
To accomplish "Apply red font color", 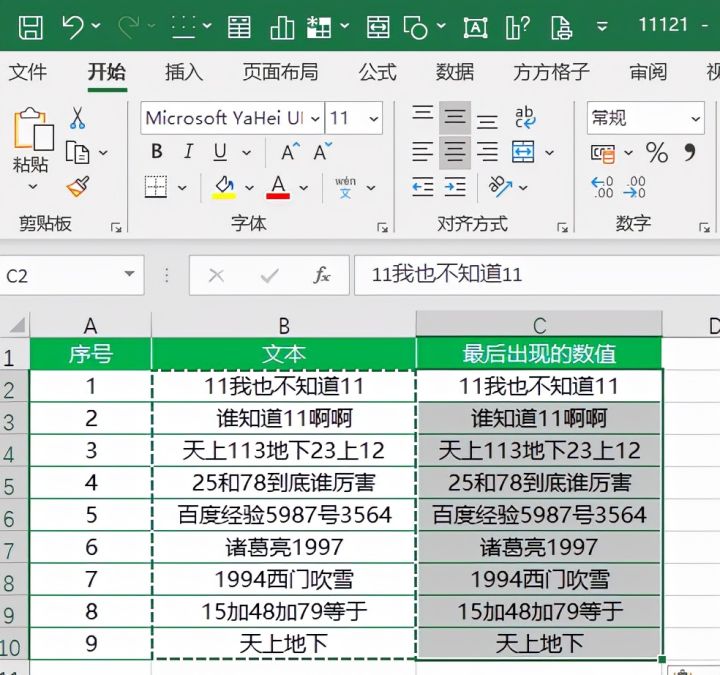I will tap(278, 187).
